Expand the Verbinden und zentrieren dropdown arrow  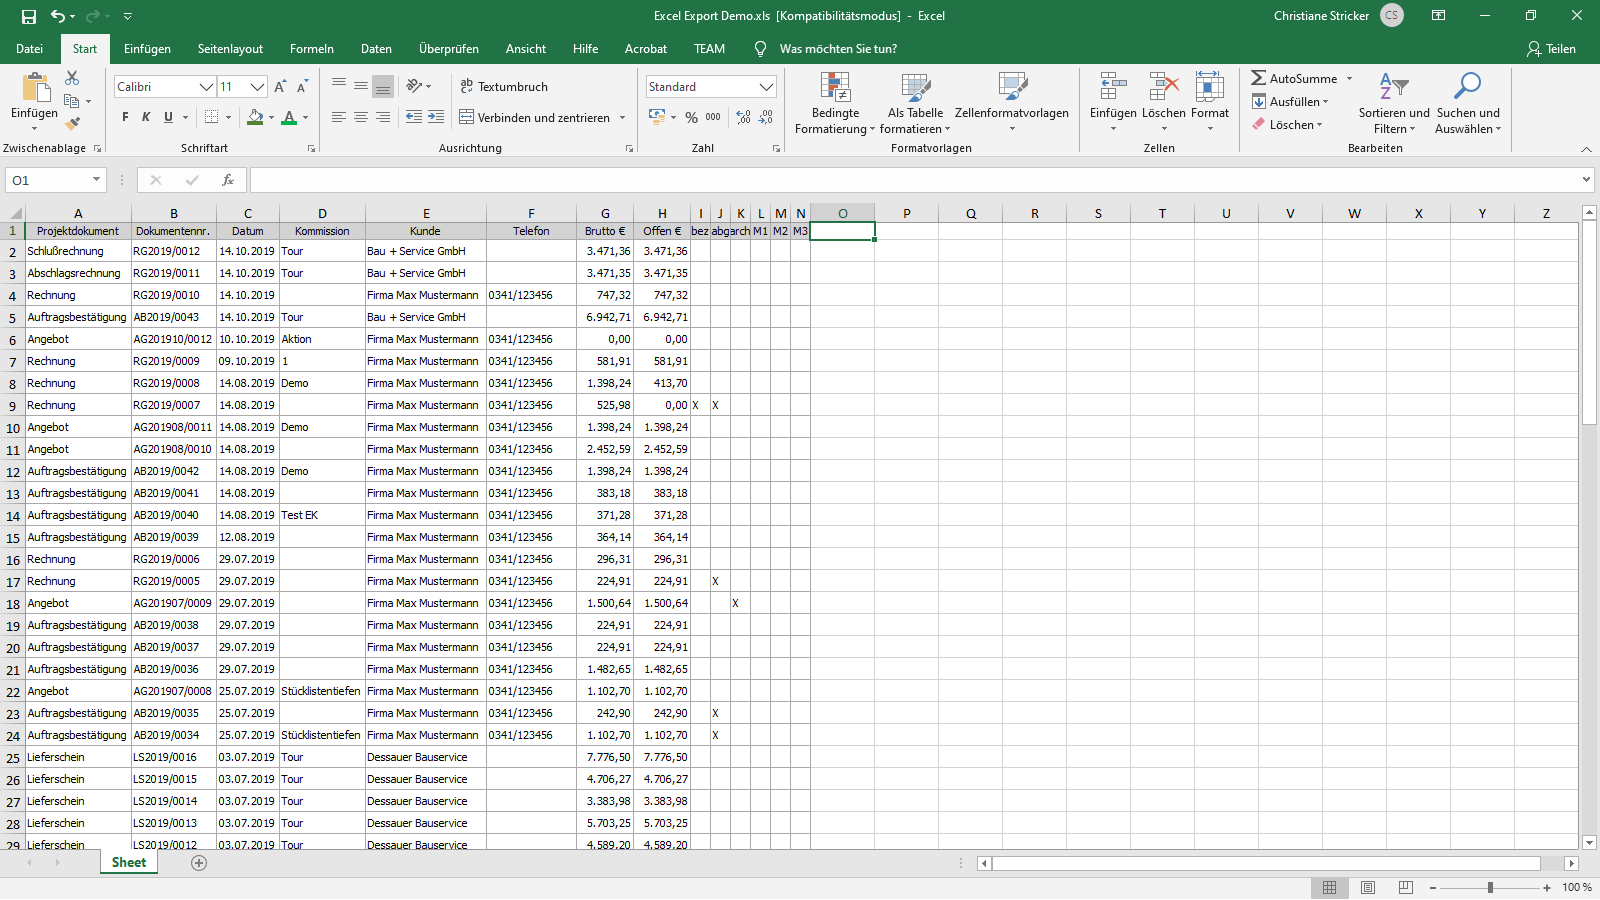tap(622, 117)
